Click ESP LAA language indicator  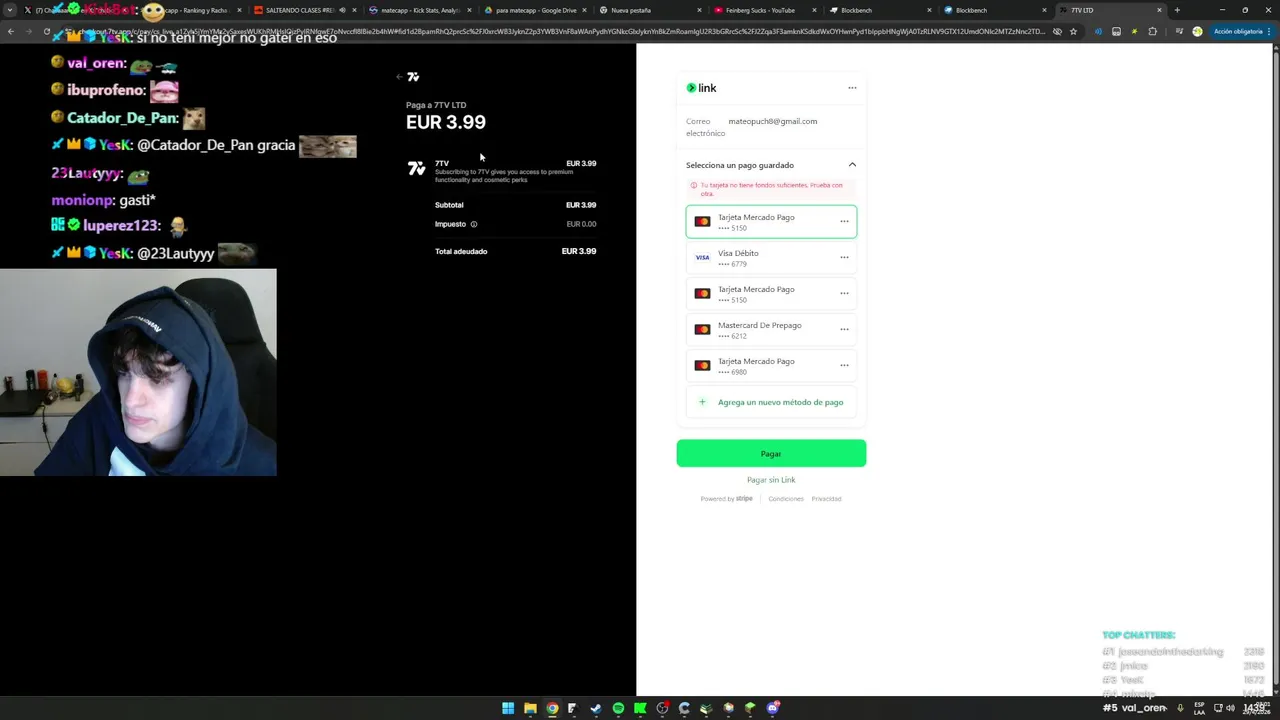(1199, 708)
